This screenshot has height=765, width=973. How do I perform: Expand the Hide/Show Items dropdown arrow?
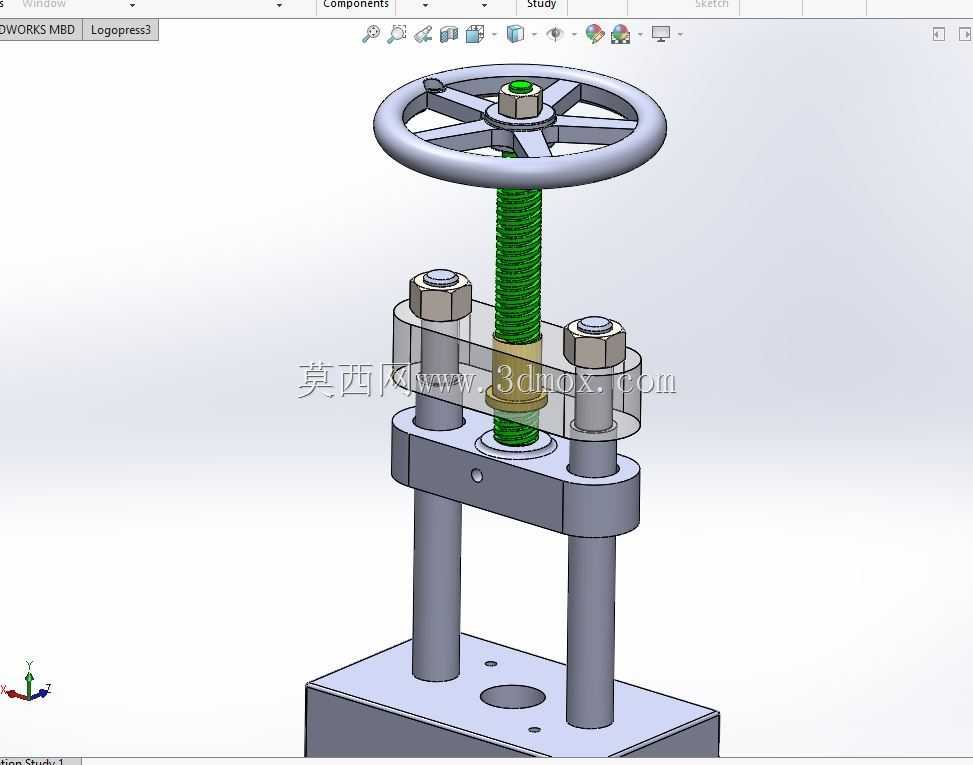pyautogui.click(x=574, y=34)
